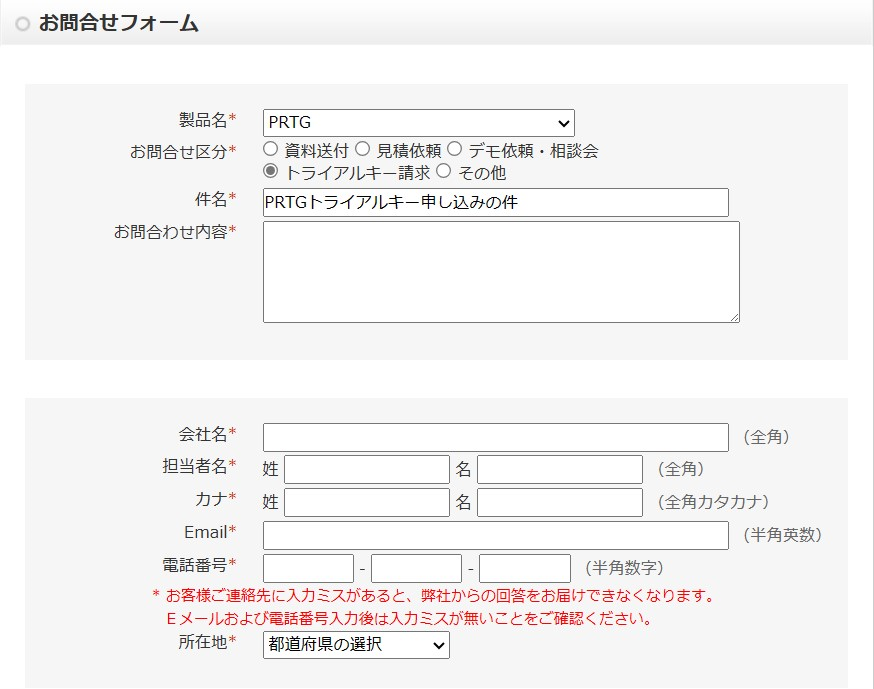The image size is (874, 689).
Task: Click the first 電話番号 box
Action: coord(308,568)
